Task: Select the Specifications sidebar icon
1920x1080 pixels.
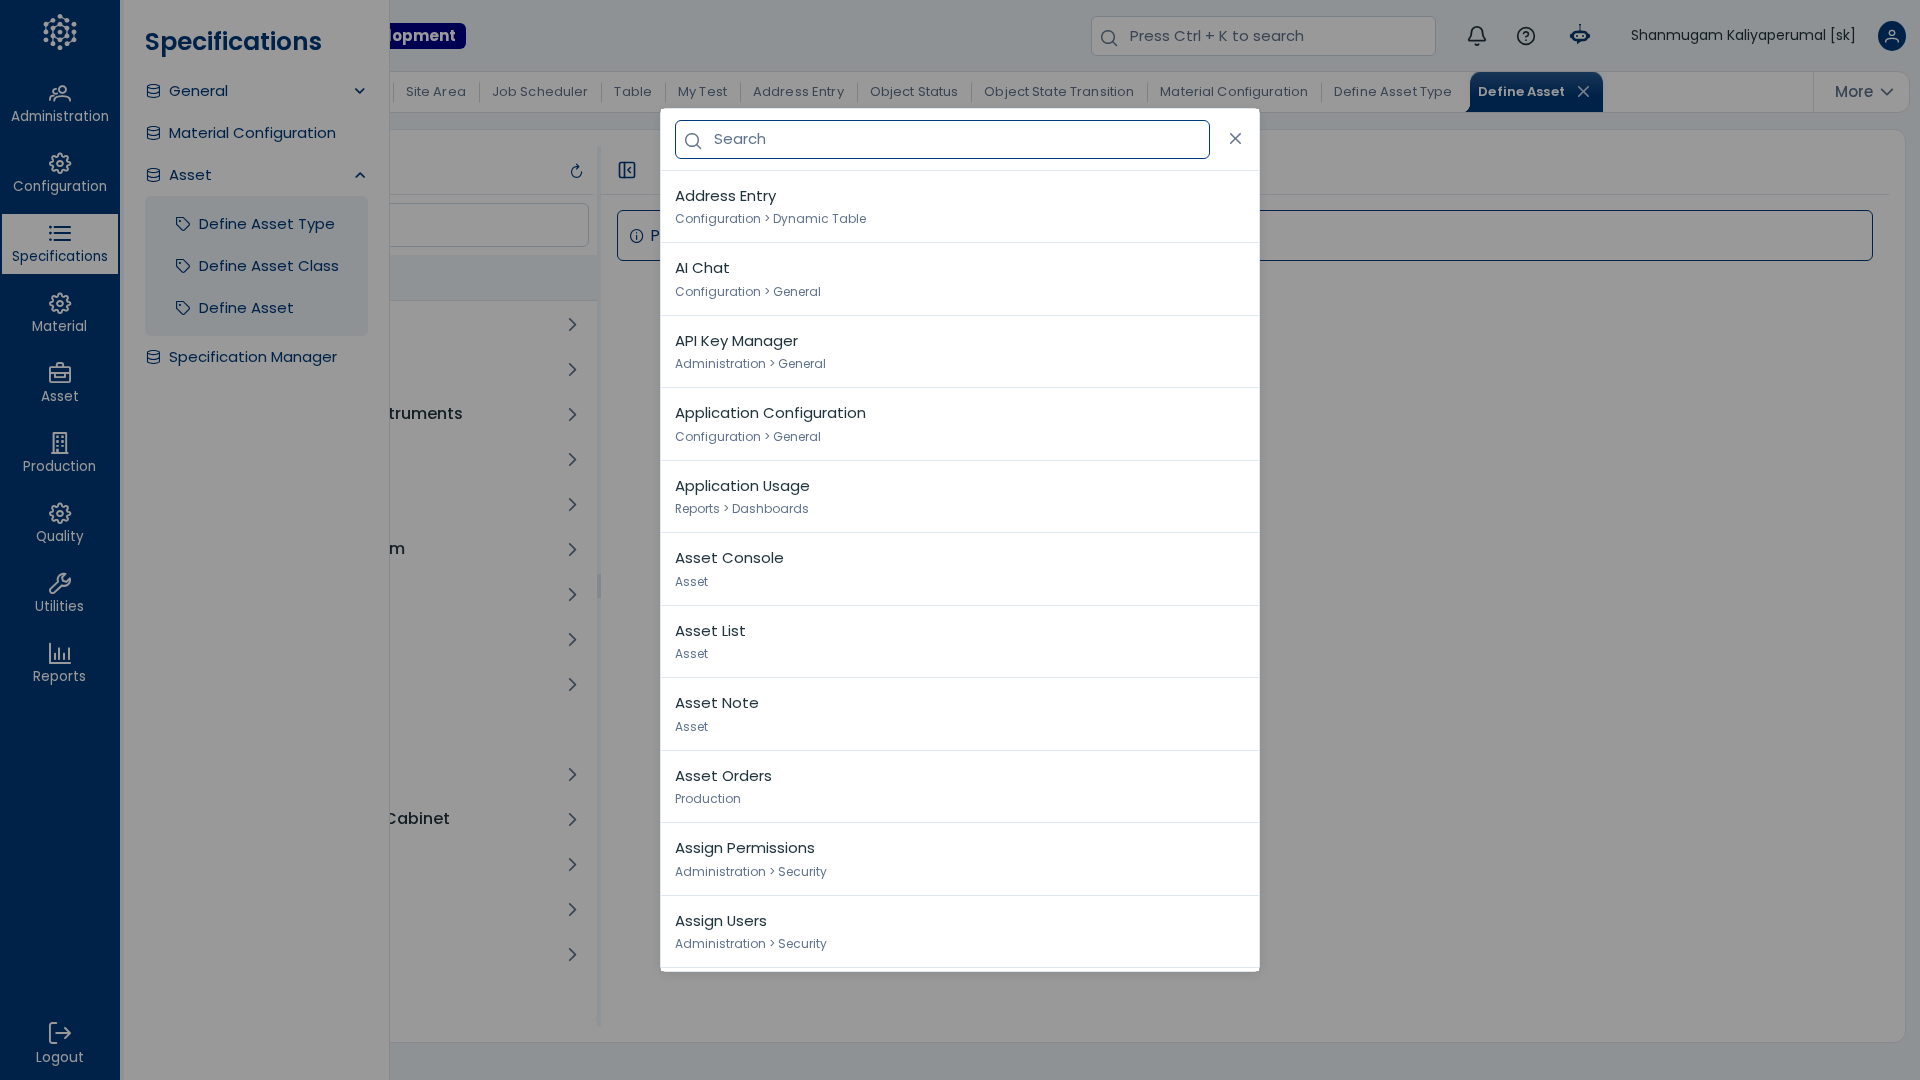Action: click(x=60, y=244)
